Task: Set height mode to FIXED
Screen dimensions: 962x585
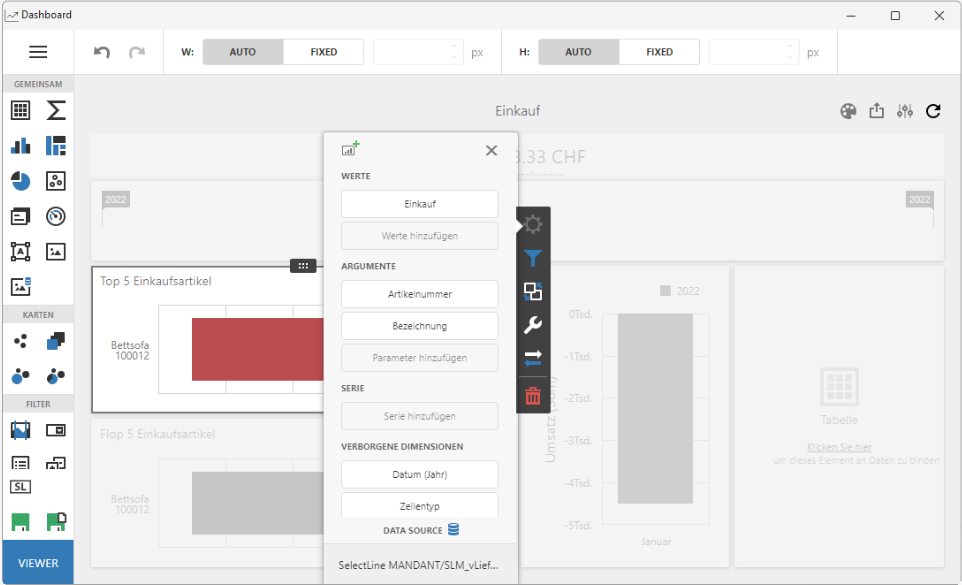Action: pyautogui.click(x=660, y=52)
